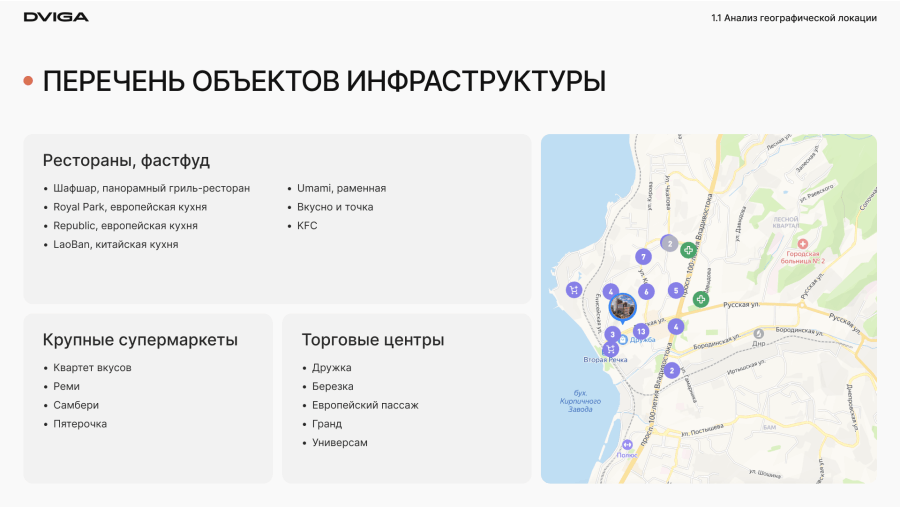Select the upper green pharmacy cross marker
The image size is (900, 507).
click(688, 250)
